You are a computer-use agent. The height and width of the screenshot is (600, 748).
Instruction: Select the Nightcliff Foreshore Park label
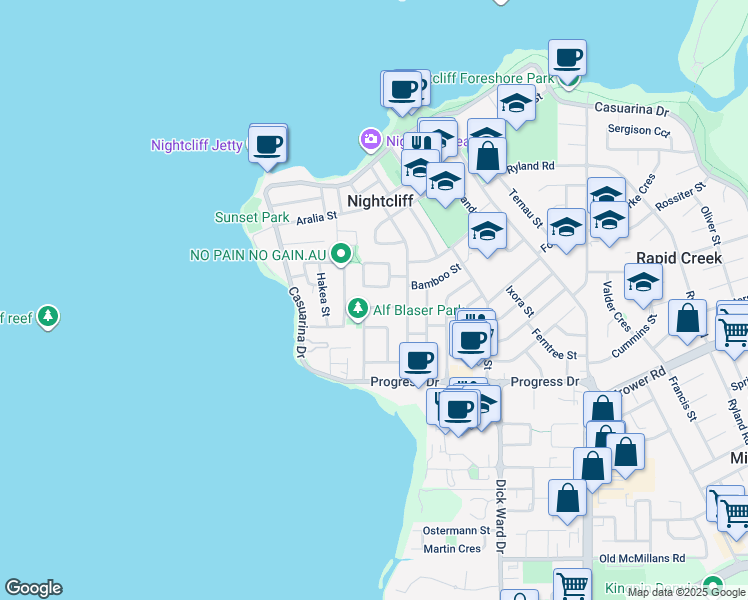tap(492, 78)
